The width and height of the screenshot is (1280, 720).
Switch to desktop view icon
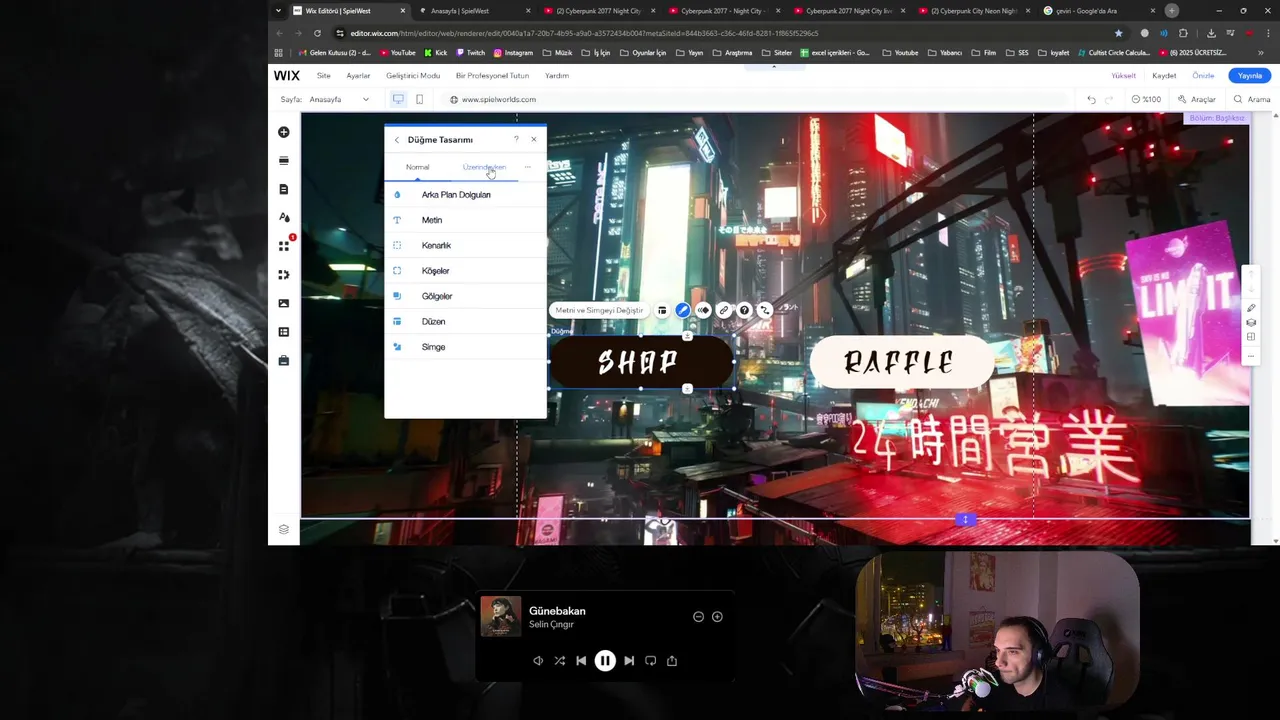tap(398, 99)
